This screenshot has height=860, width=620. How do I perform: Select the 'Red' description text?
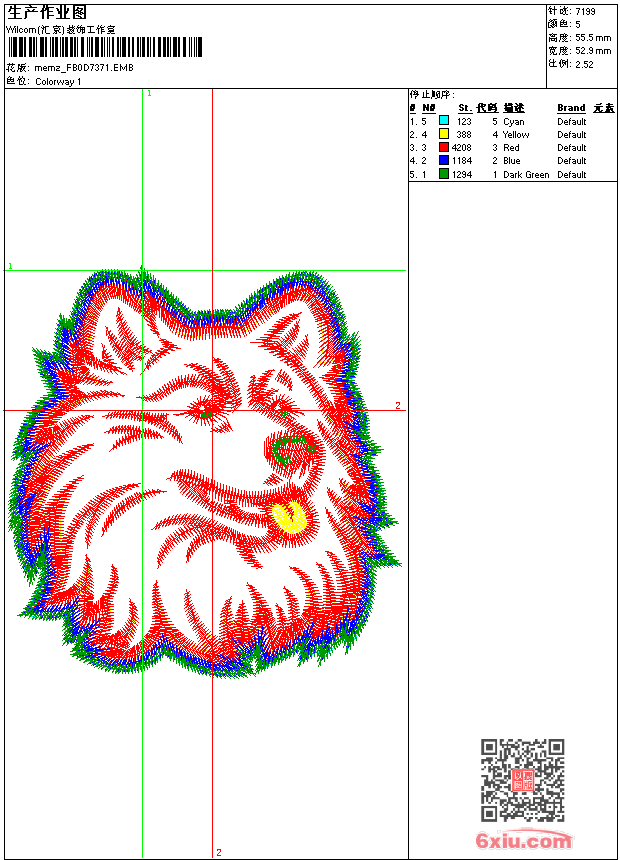(x=511, y=148)
